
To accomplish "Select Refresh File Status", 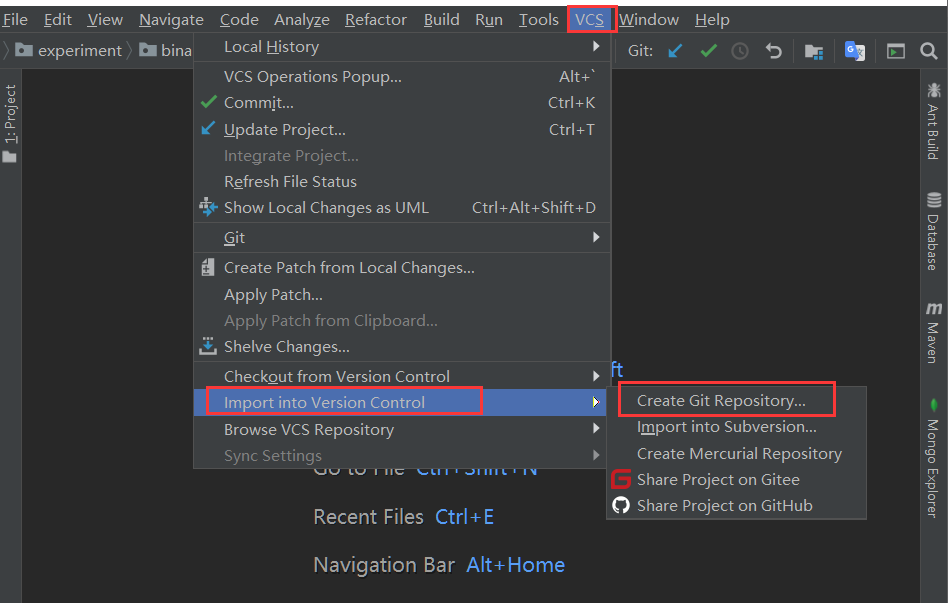I will click(x=402, y=181).
